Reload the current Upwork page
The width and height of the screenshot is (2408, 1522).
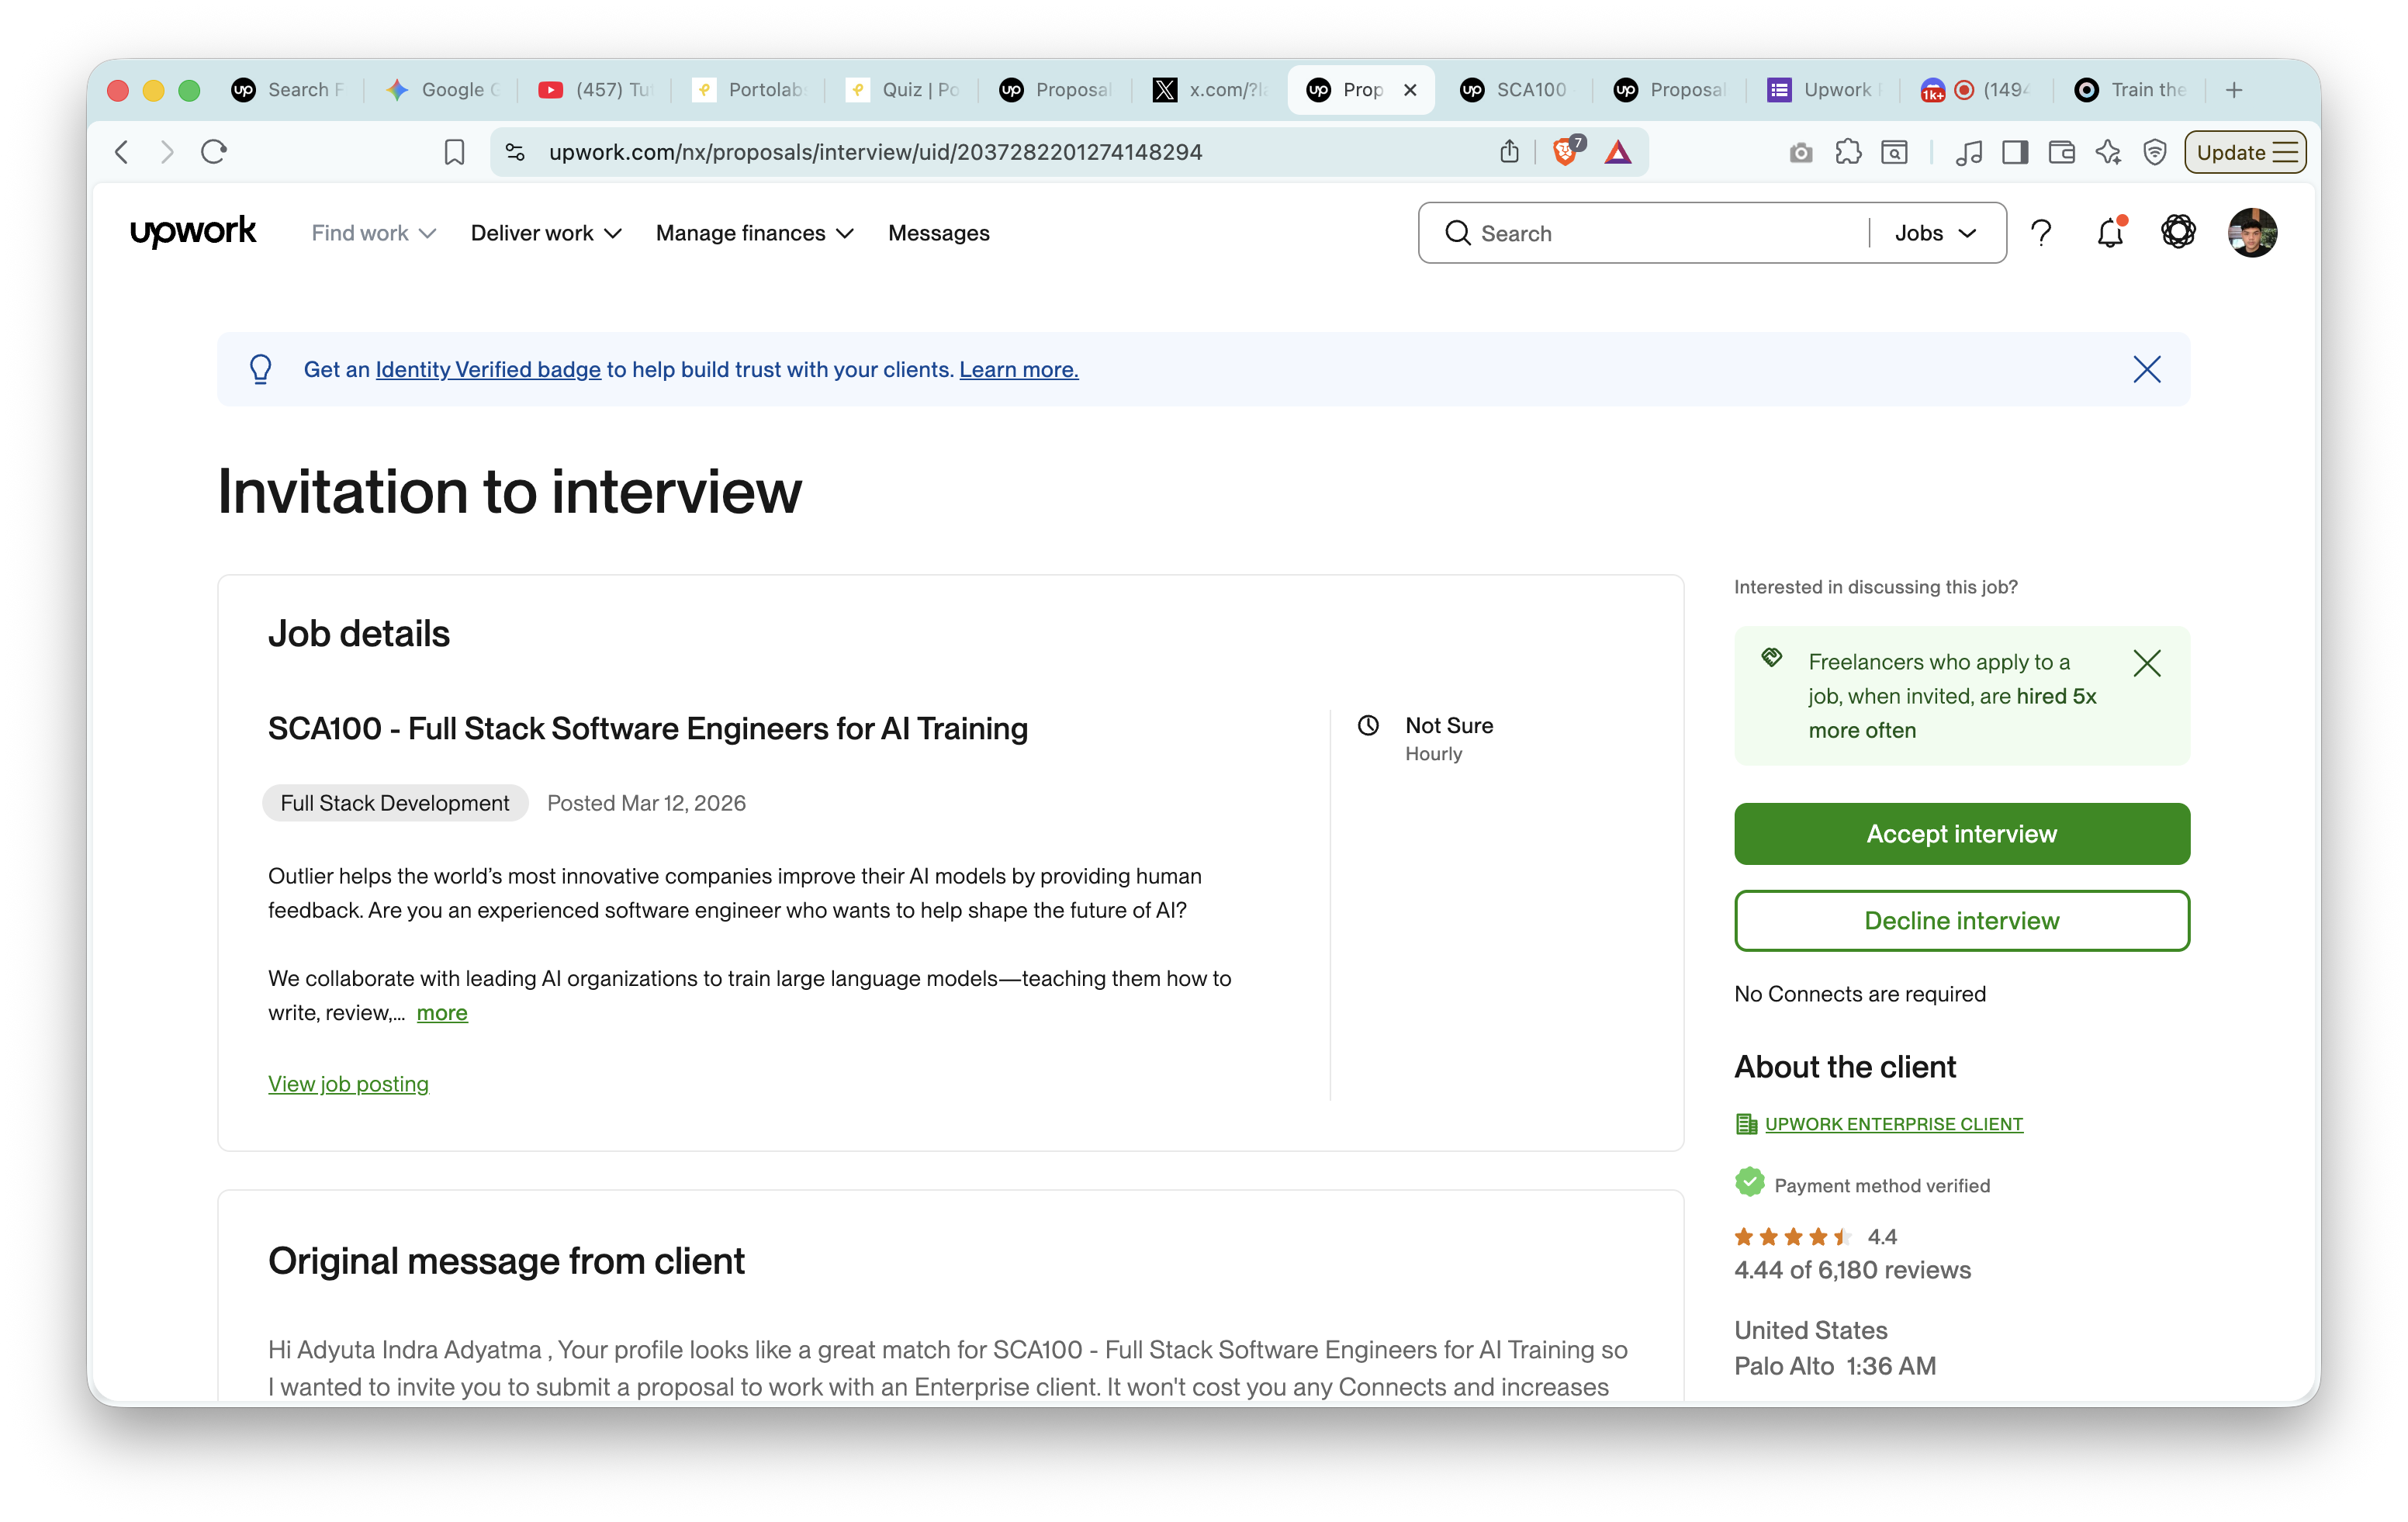click(x=214, y=152)
